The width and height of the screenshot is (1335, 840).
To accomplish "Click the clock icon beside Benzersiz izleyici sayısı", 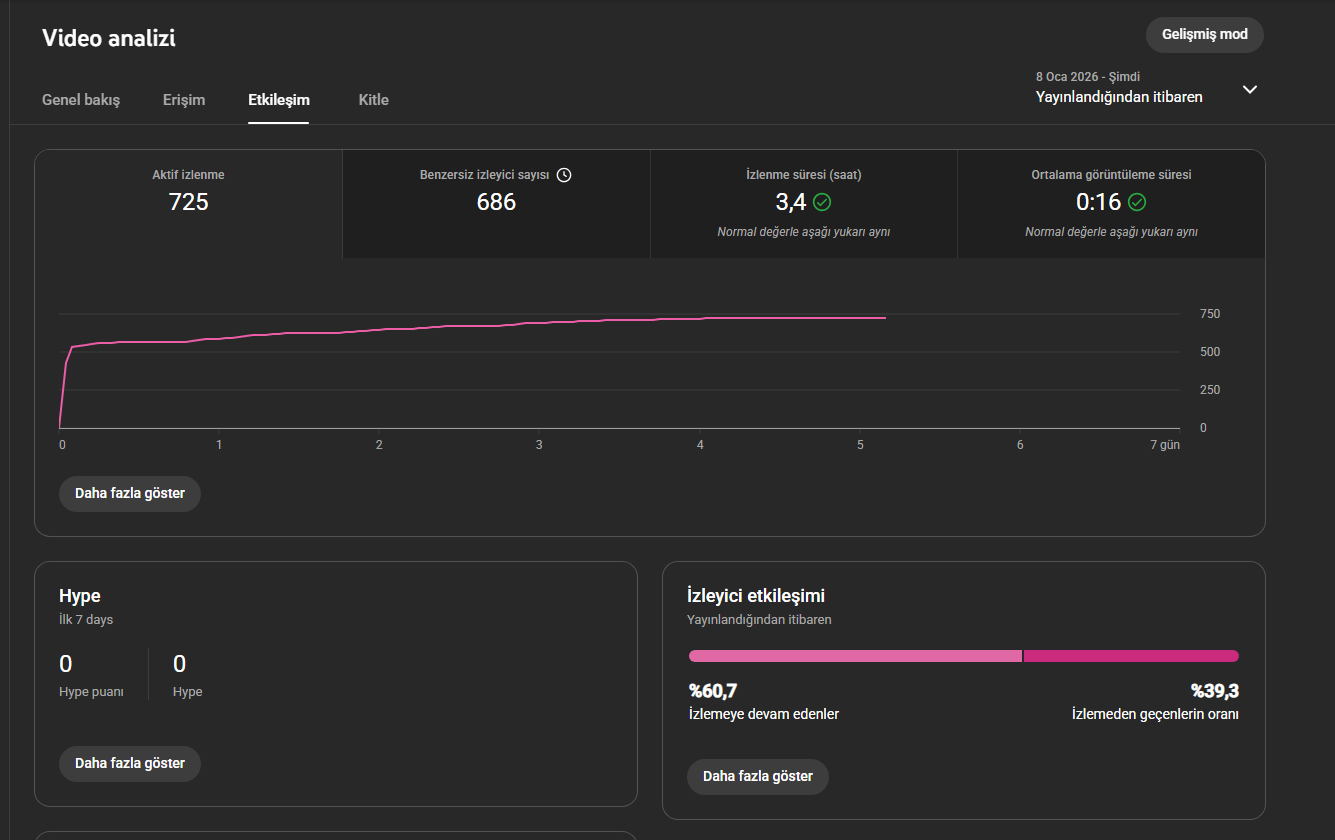I will 564,175.
